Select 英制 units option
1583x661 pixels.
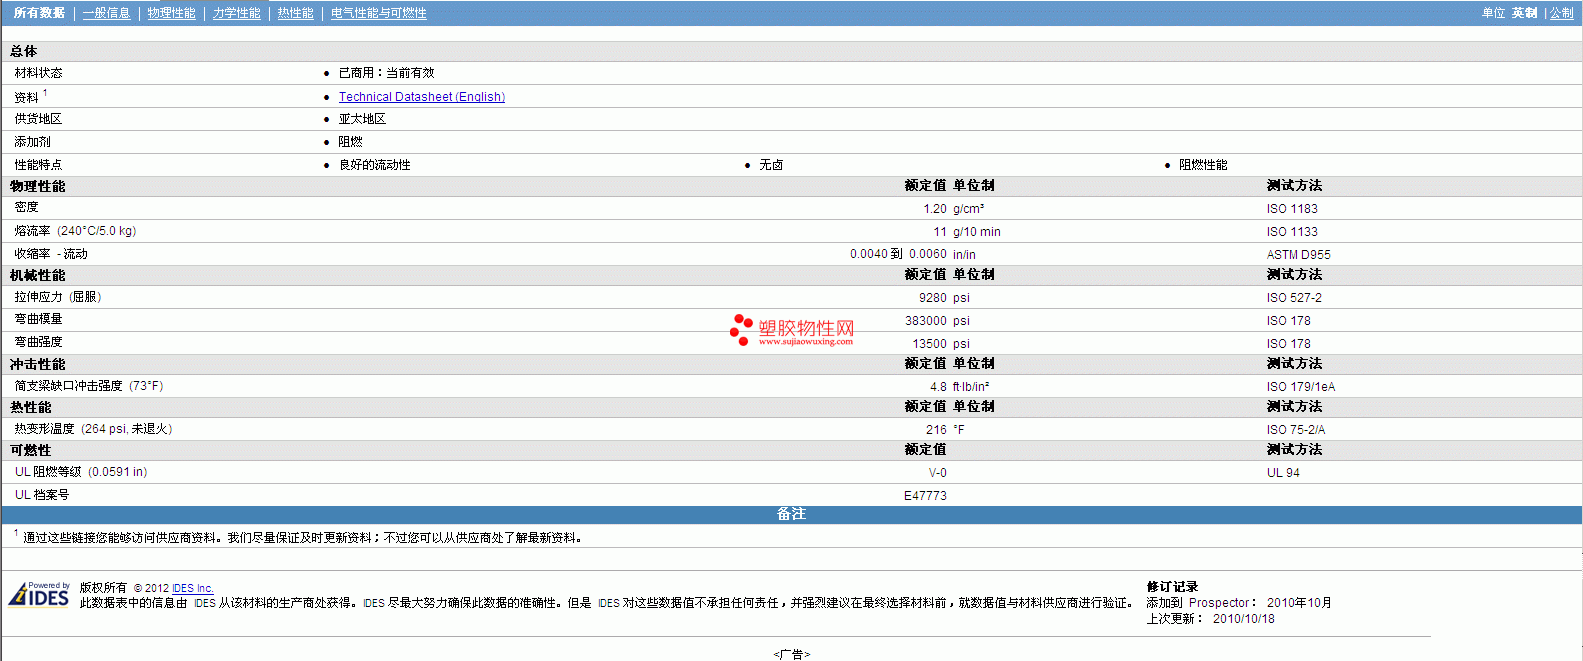click(x=1524, y=13)
